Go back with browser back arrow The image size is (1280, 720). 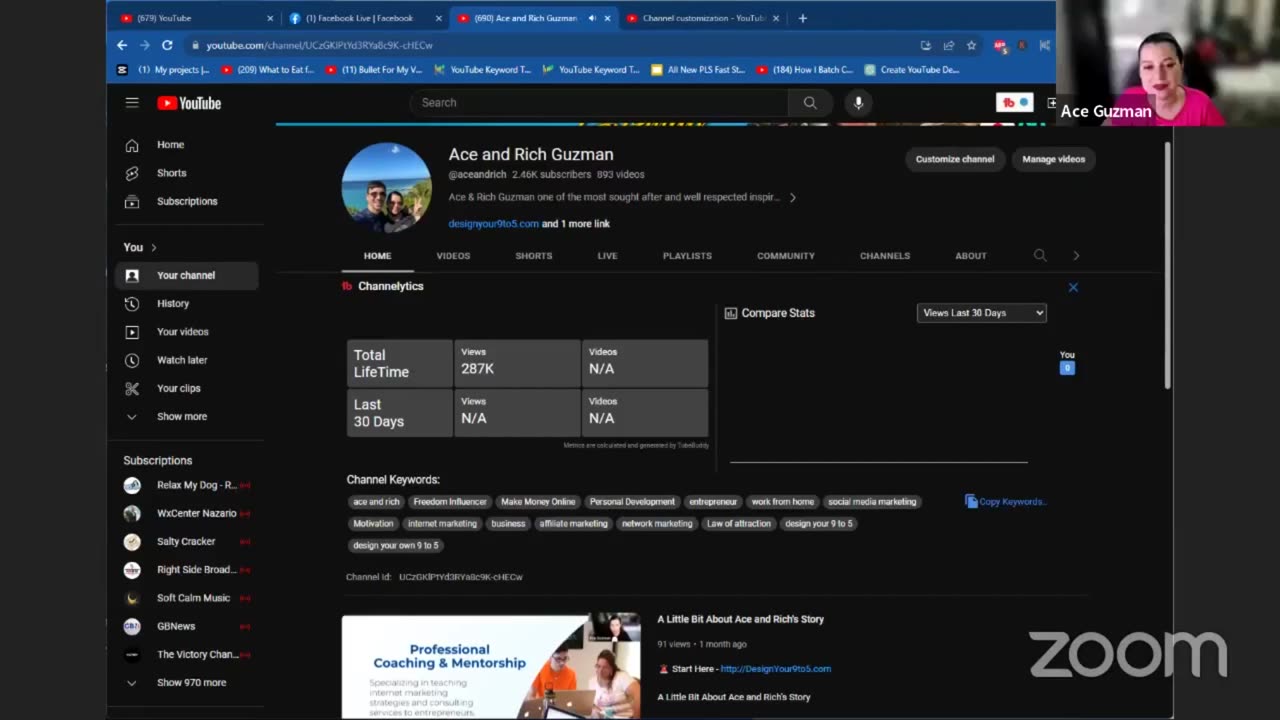coord(122,45)
